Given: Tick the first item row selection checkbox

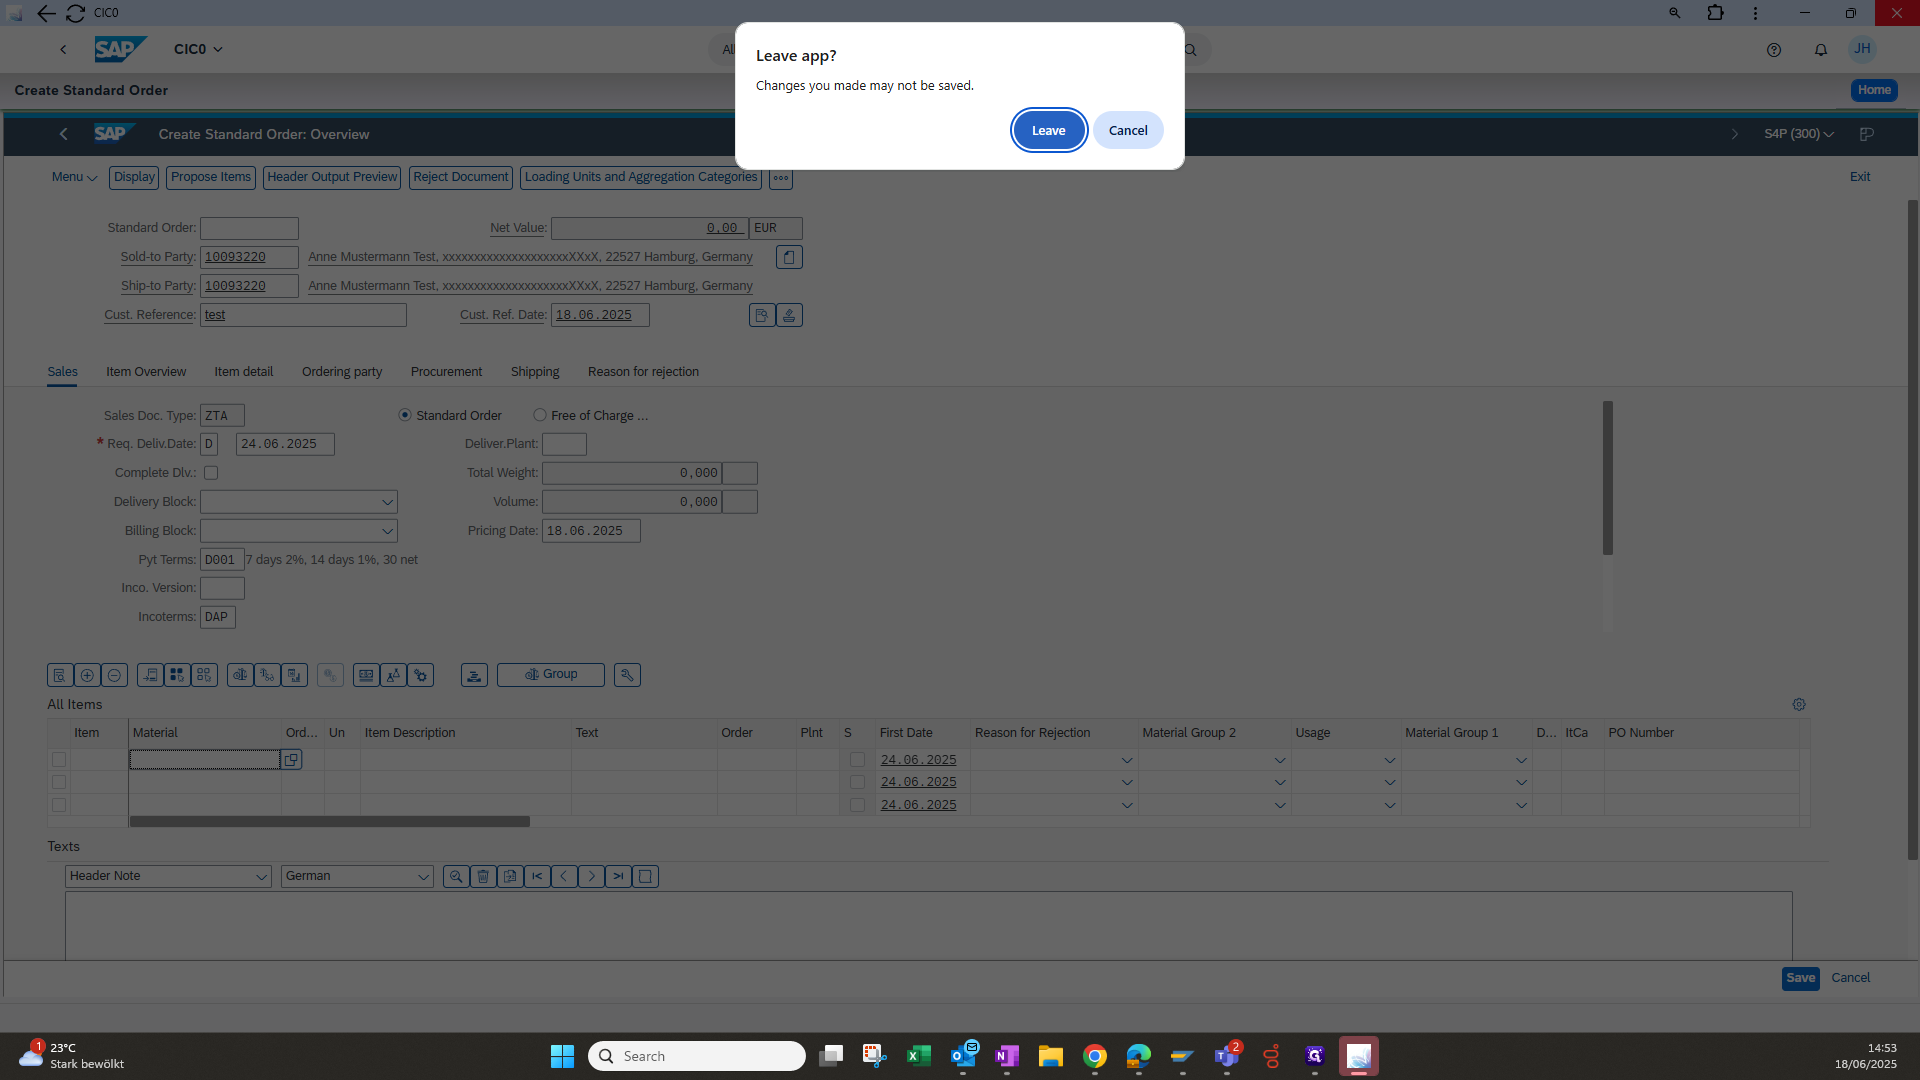Looking at the screenshot, I should [59, 761].
